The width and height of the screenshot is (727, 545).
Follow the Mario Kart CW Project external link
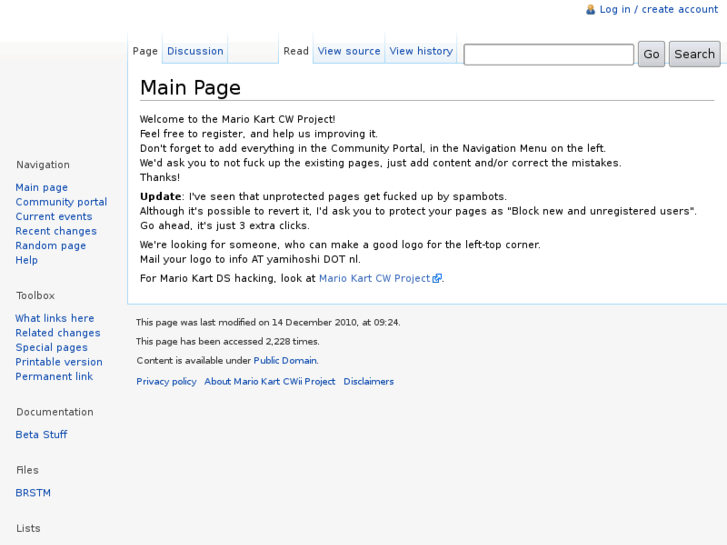click(375, 278)
